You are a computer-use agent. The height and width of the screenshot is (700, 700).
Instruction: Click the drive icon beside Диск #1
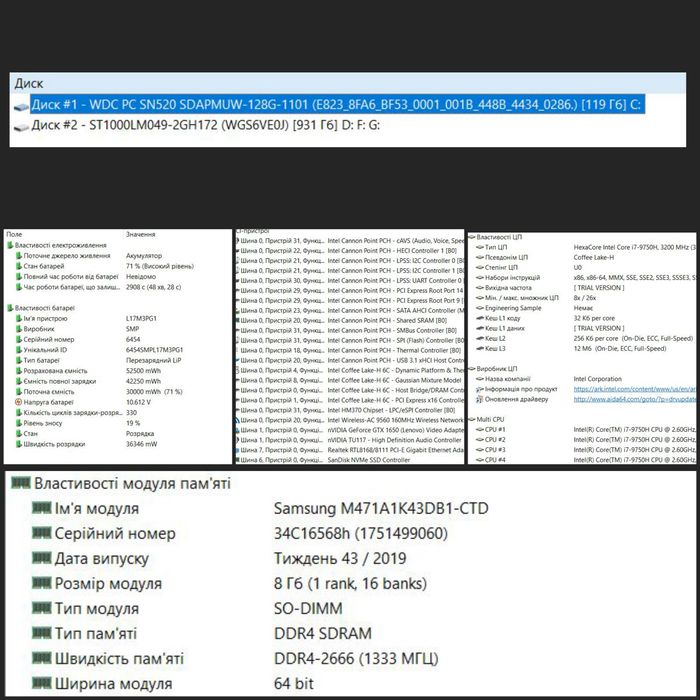pos(21,107)
